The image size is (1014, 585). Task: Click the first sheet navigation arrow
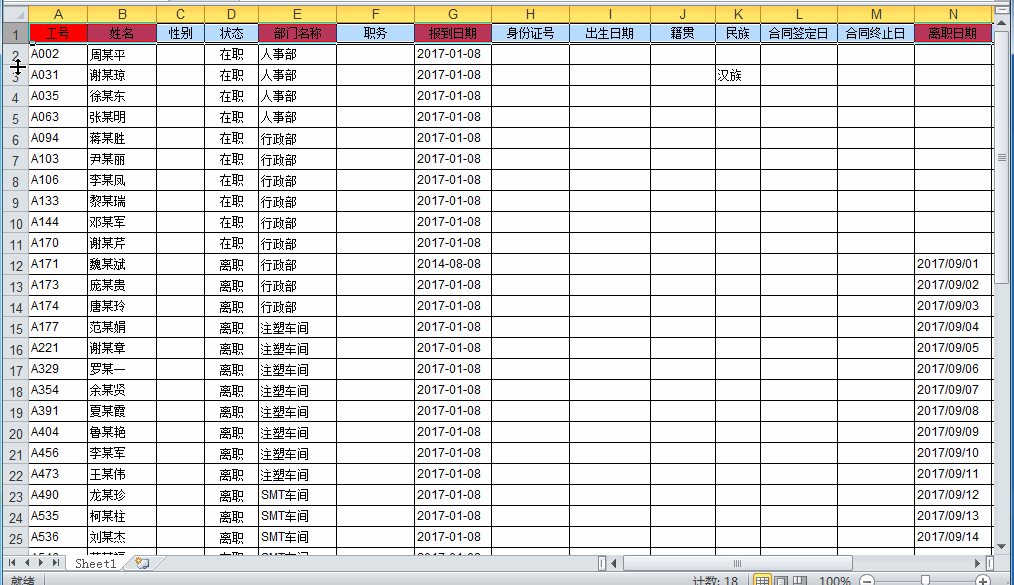pyautogui.click(x=13, y=564)
